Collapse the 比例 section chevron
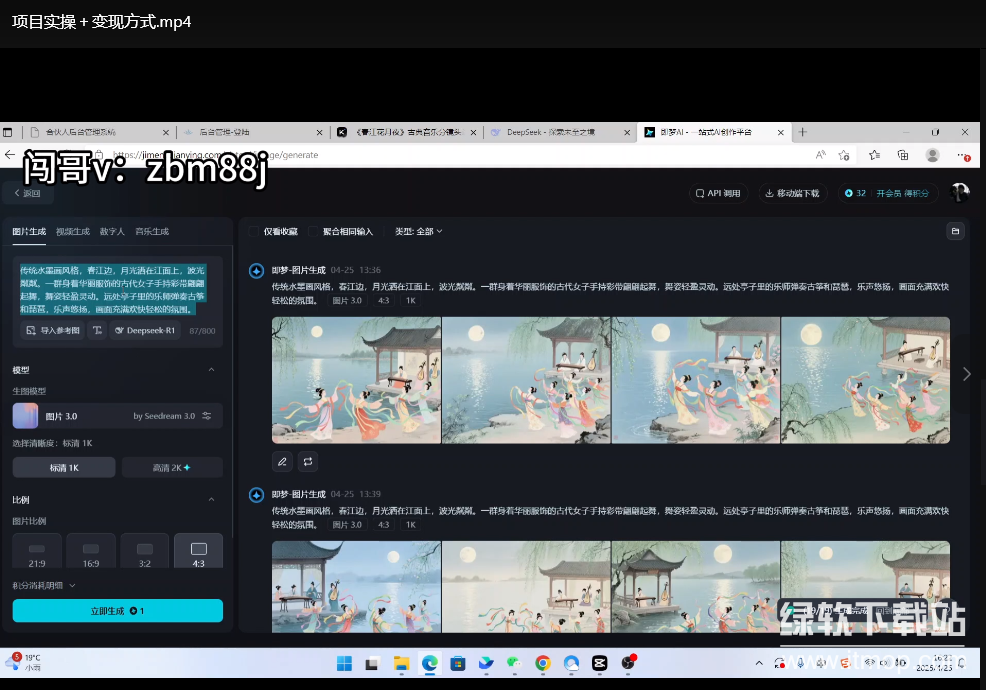 [211, 499]
